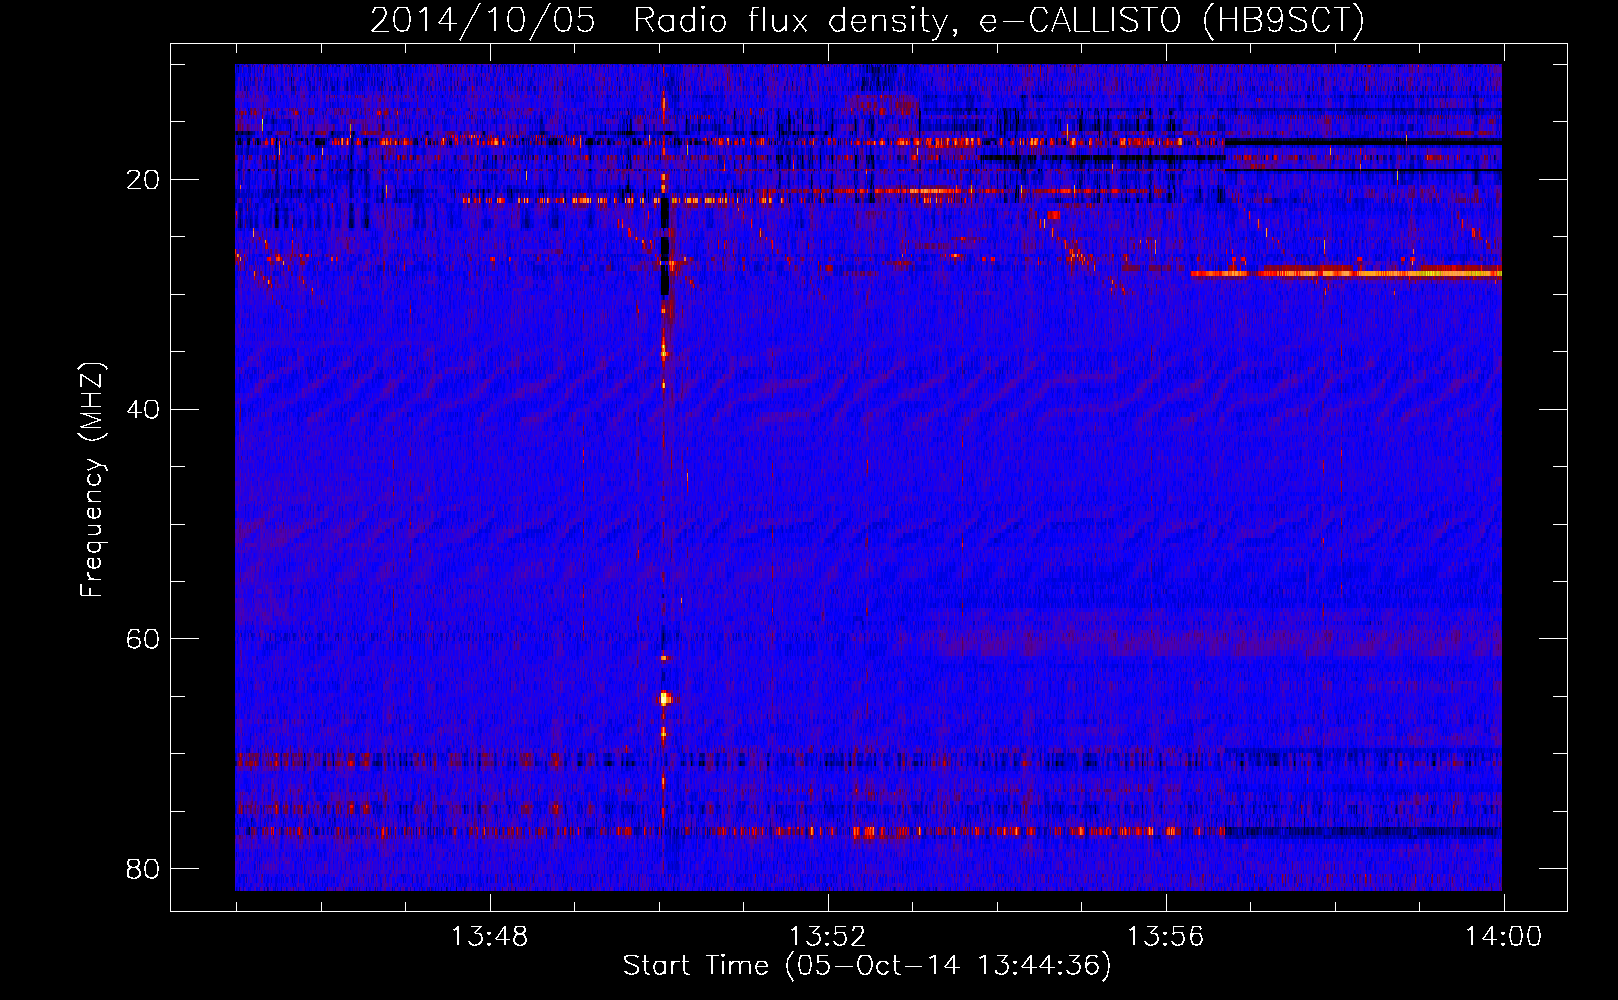Viewport: 1618px width, 1000px height.
Task: Click the time tick label "14:00"
Action: 1503,937
